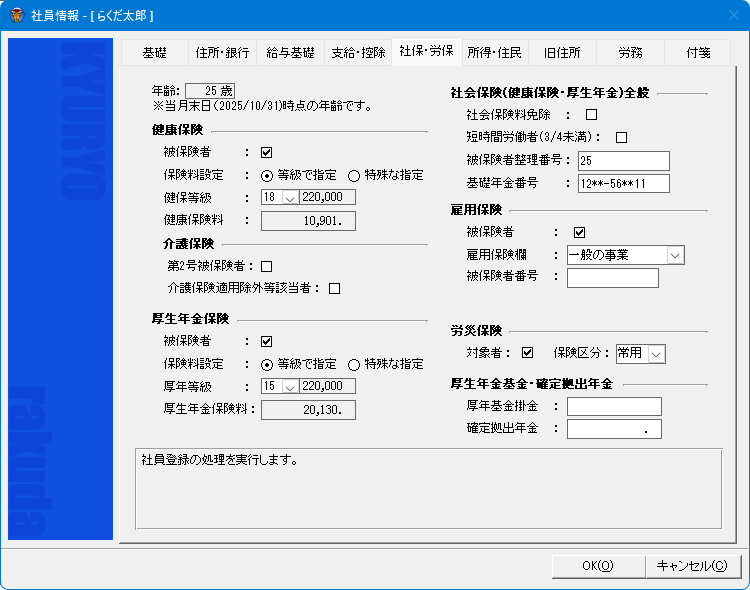Toggle 健康保険 被保険者 checkbox
This screenshot has height=590, width=750.
266,153
